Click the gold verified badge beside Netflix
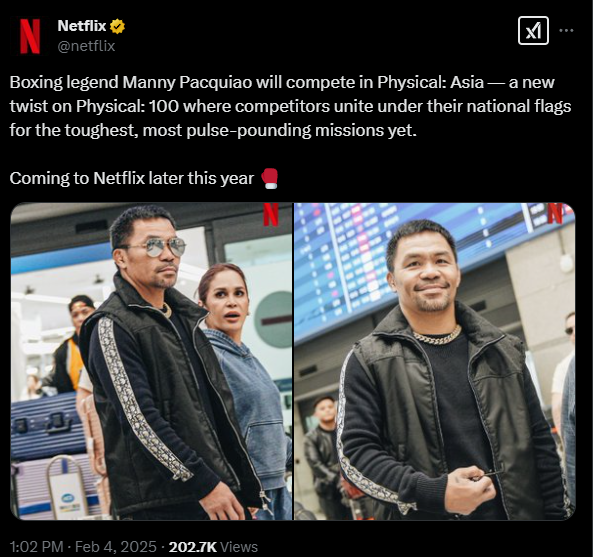 coord(117,26)
